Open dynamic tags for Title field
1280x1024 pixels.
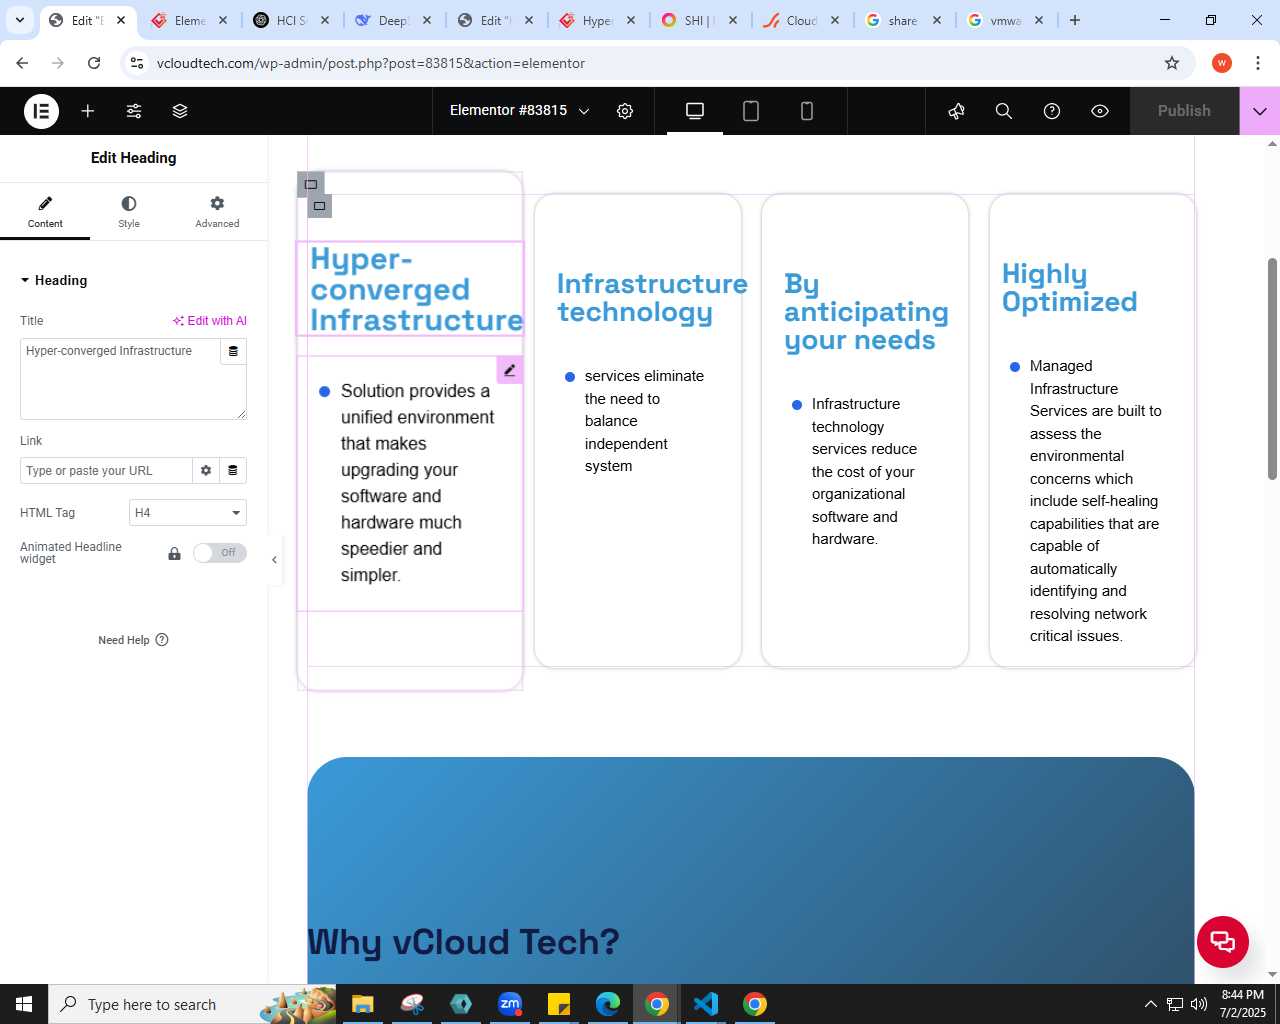(233, 351)
